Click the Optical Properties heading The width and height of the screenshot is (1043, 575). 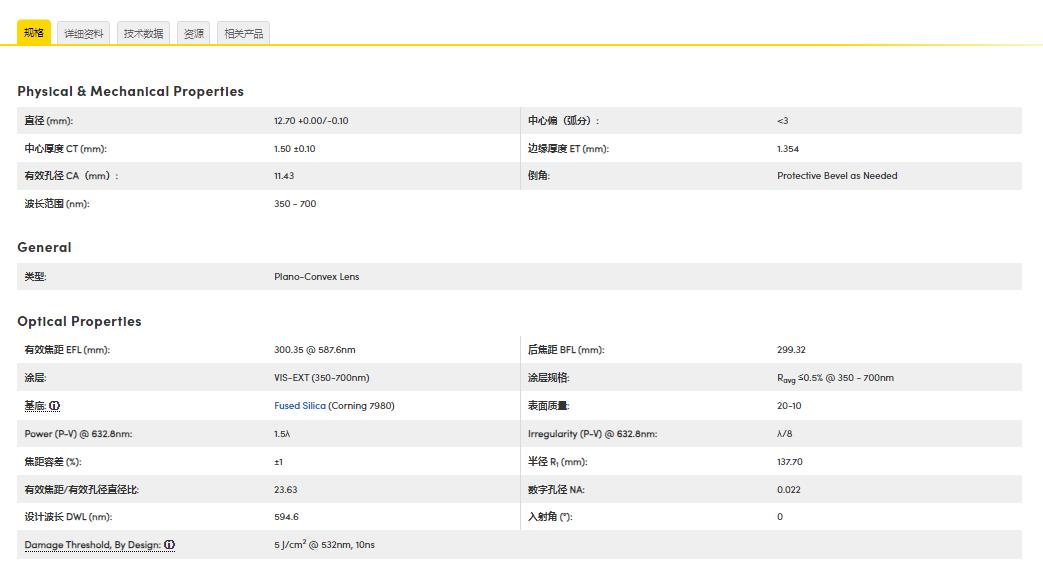pos(79,321)
